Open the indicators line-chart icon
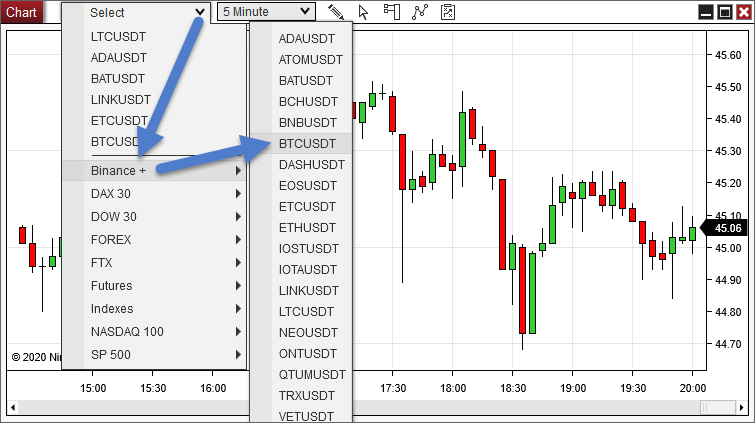The image size is (755, 423). [420, 12]
